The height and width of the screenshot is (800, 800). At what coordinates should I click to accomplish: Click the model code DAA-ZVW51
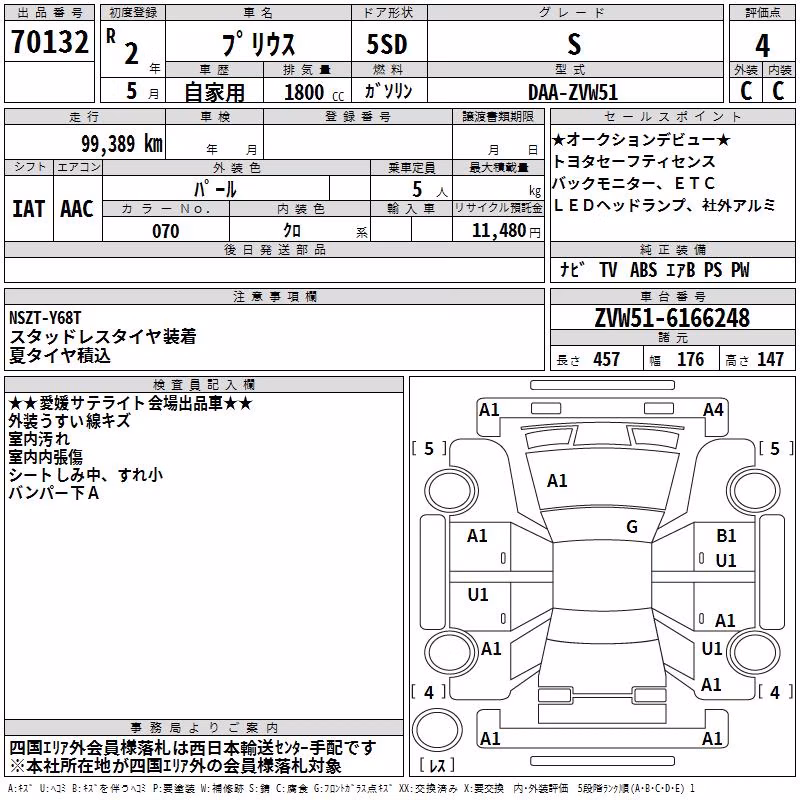(573, 92)
